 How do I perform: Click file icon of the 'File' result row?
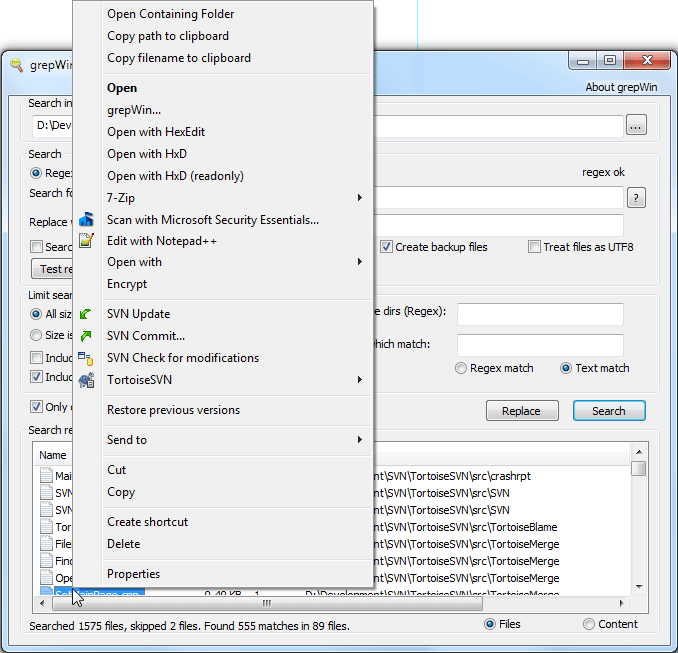point(46,543)
